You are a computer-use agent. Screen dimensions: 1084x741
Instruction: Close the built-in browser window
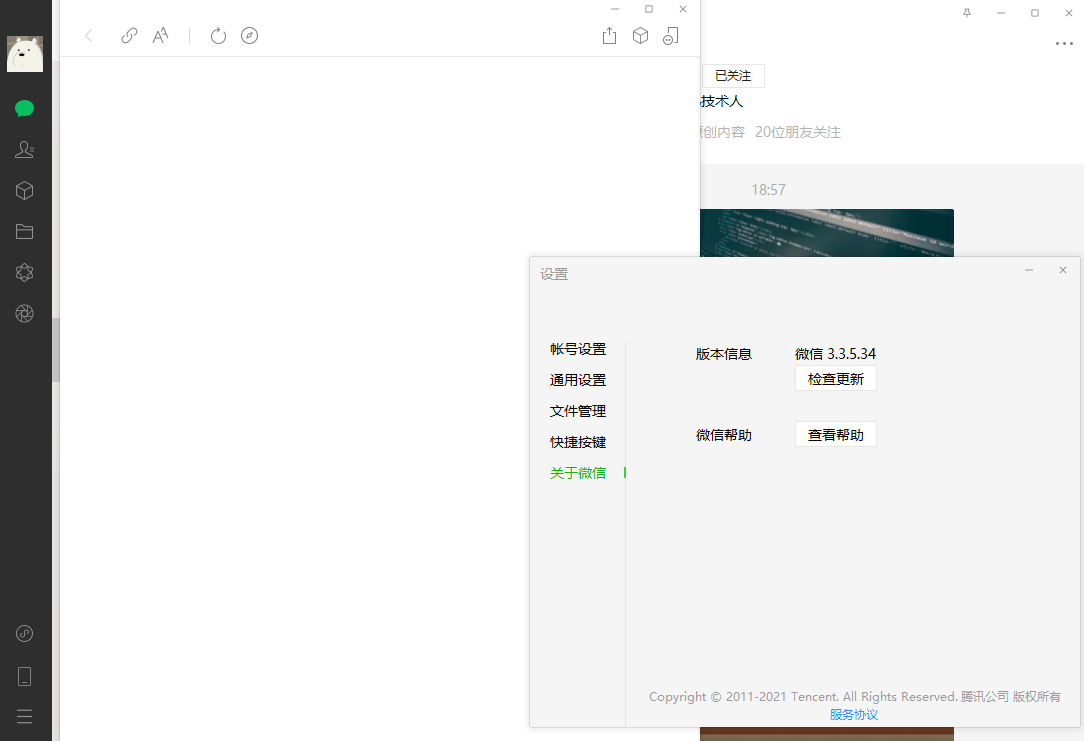(683, 9)
